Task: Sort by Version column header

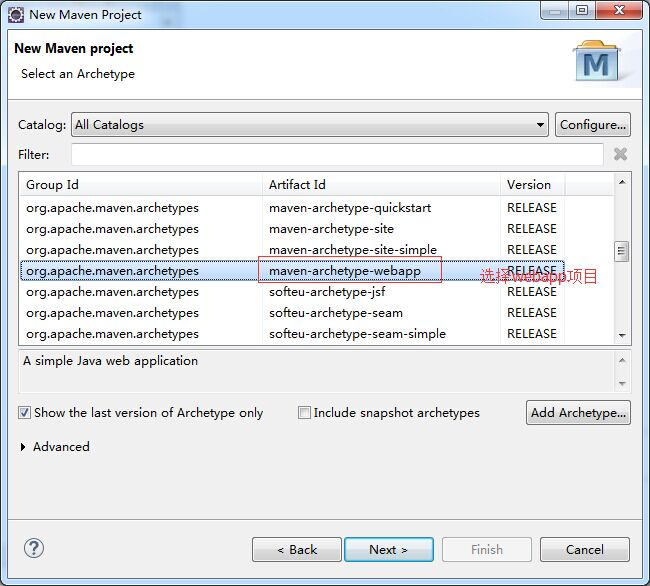Action: [x=532, y=184]
